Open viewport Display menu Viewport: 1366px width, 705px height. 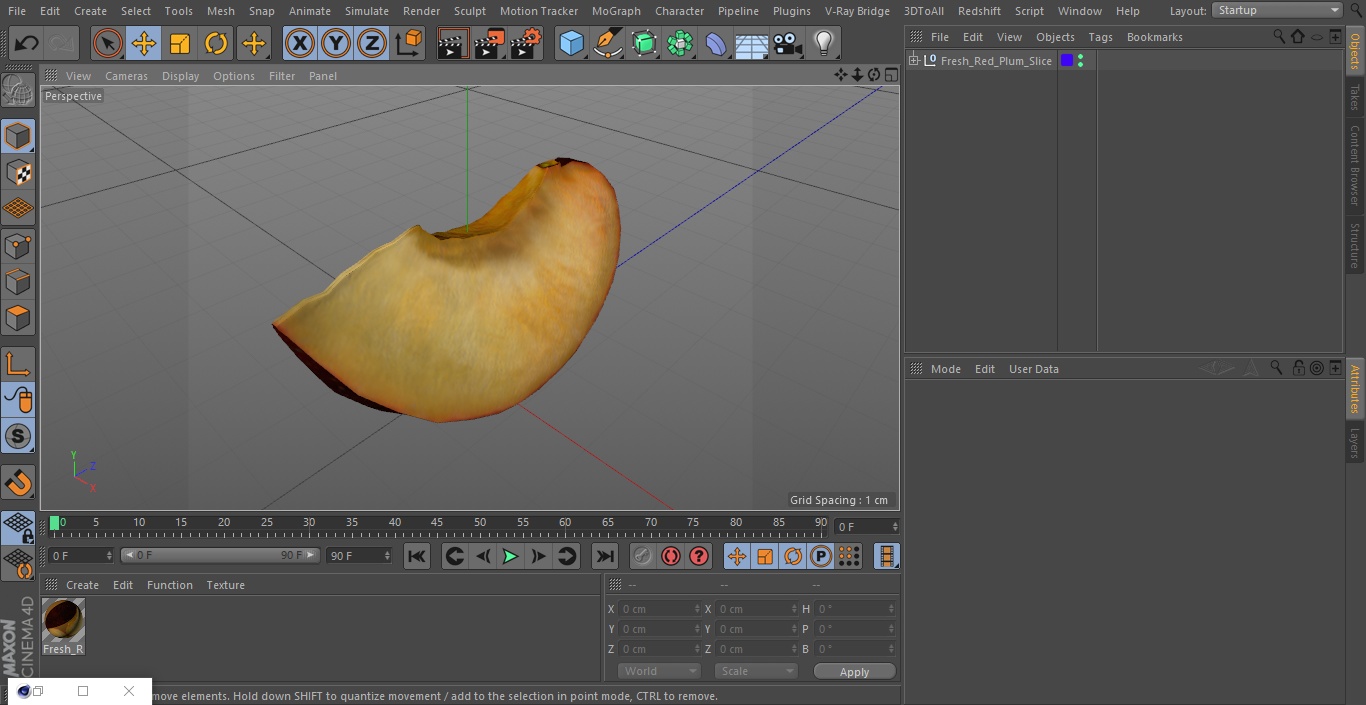pyautogui.click(x=180, y=76)
